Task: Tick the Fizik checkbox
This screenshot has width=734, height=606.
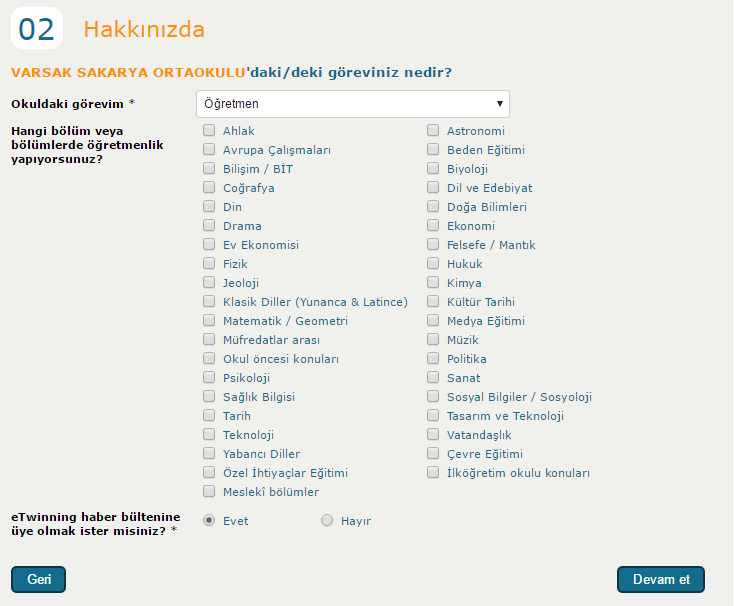Action: (x=209, y=264)
